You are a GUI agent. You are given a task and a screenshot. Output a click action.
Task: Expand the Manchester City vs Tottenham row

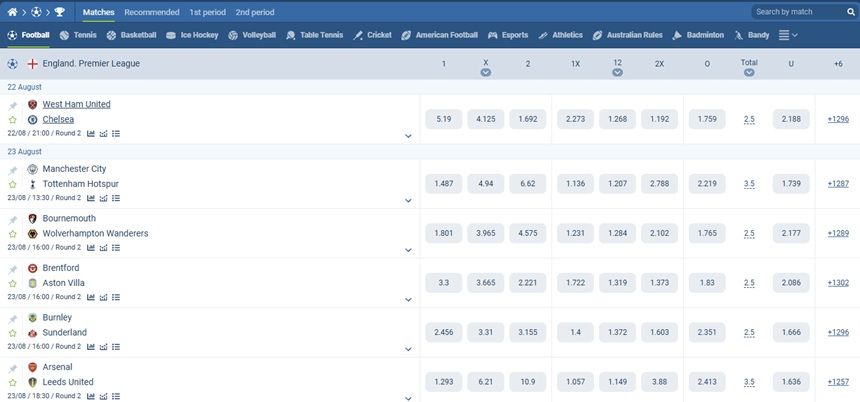408,201
